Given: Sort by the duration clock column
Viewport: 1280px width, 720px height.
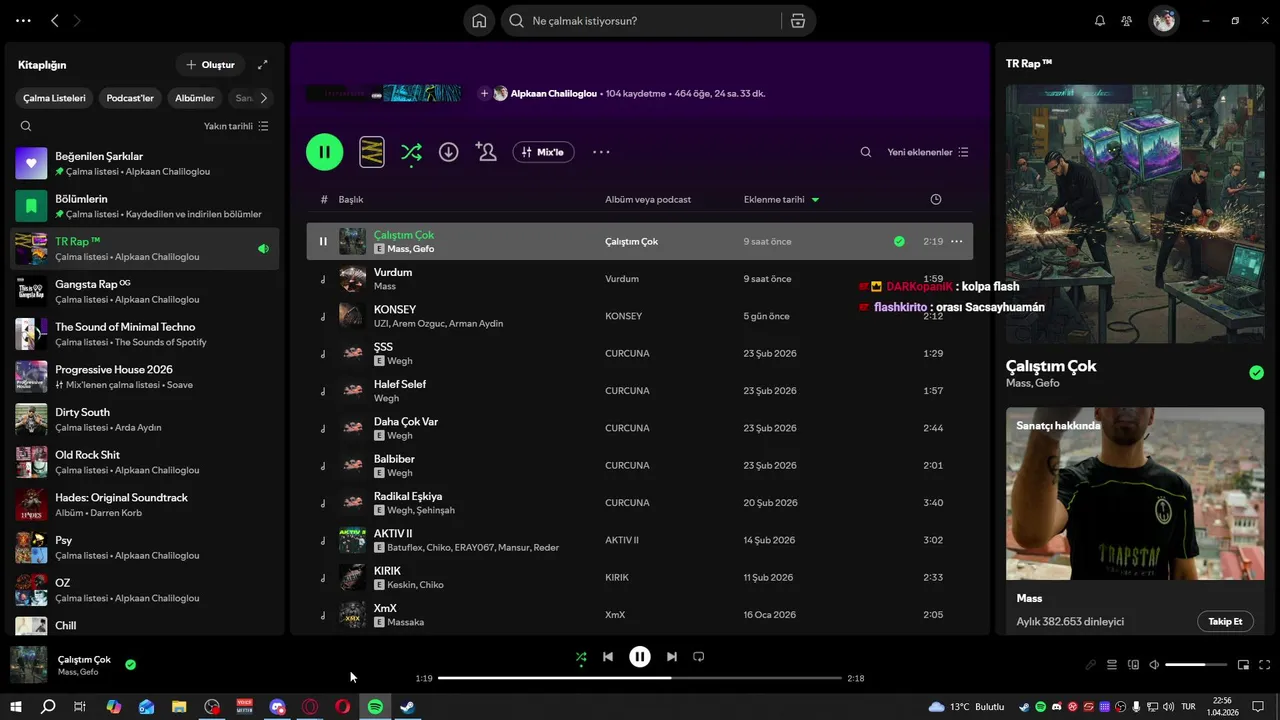Looking at the screenshot, I should pos(936,199).
